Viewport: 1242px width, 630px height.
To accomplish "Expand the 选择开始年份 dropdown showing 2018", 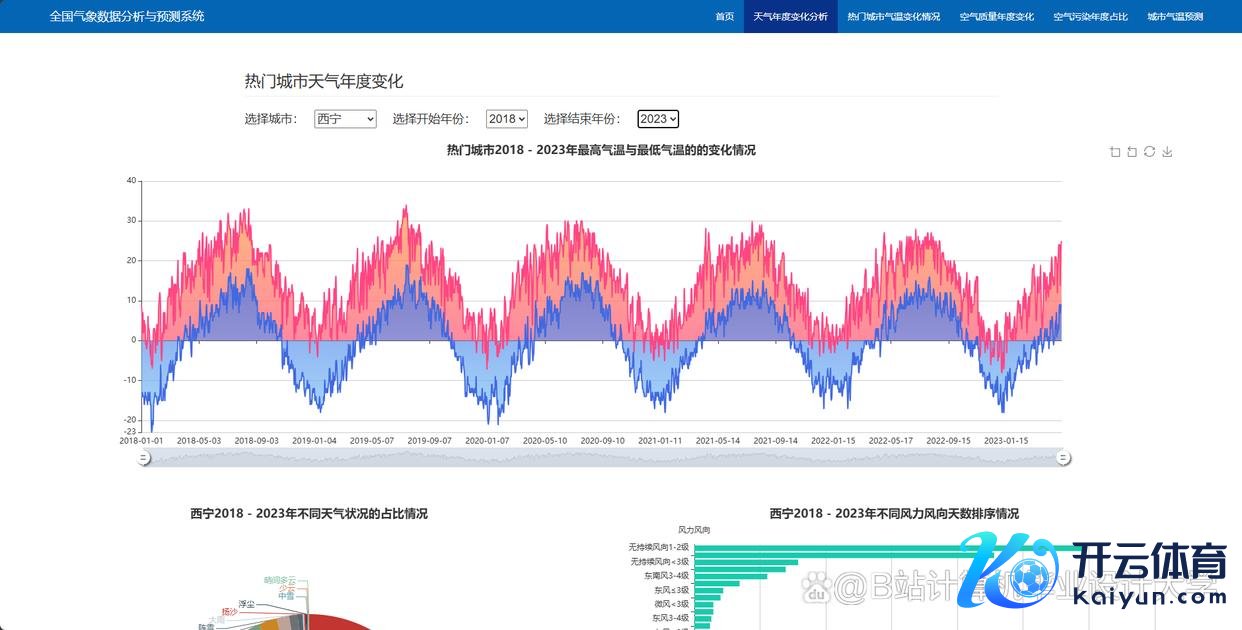I will click(506, 119).
